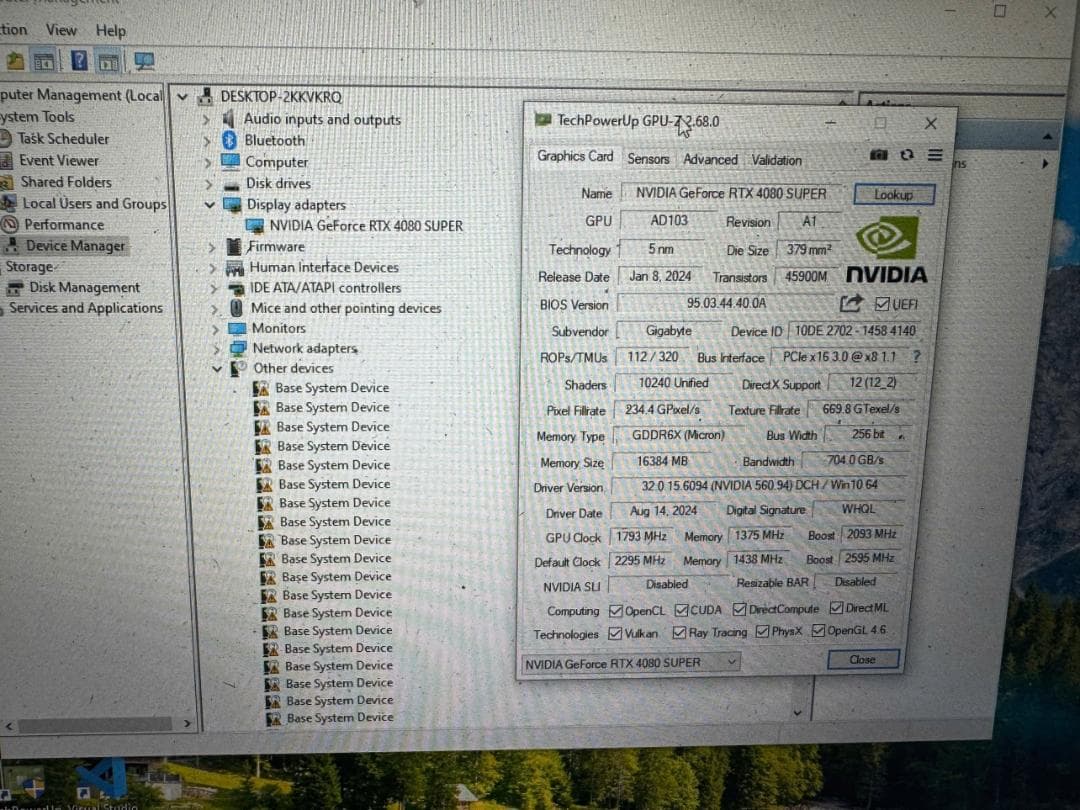Open the View menu
Image resolution: width=1080 pixels, height=810 pixels.
61,29
